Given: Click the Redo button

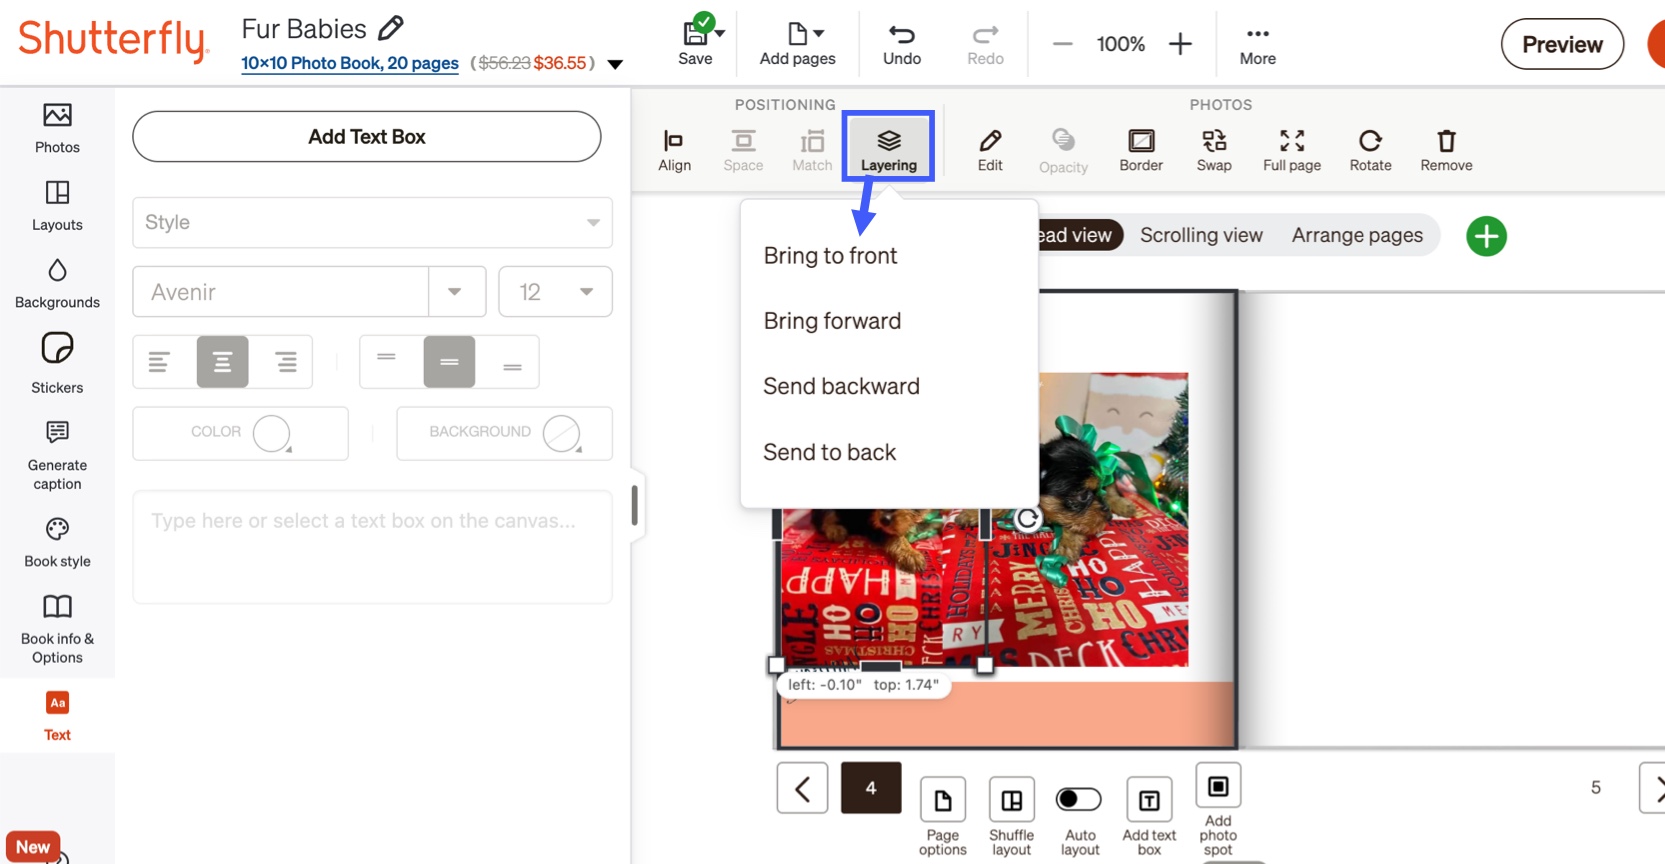Looking at the screenshot, I should [985, 44].
